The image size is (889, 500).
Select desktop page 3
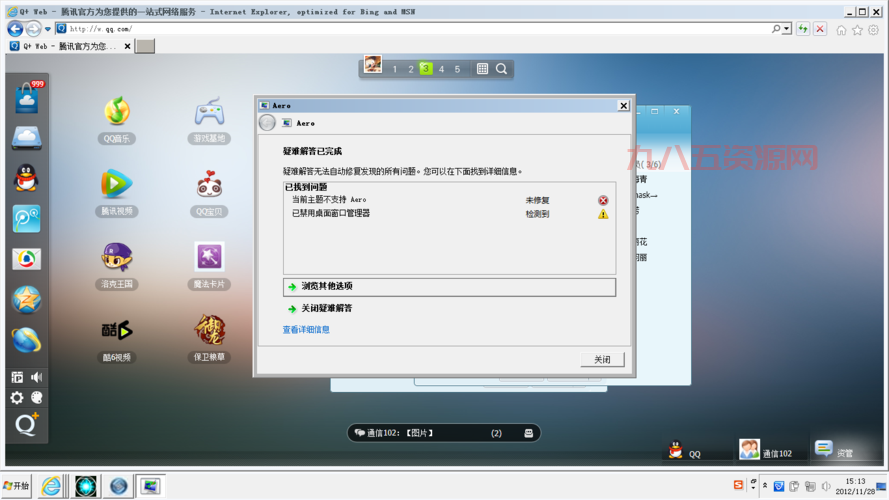[426, 69]
